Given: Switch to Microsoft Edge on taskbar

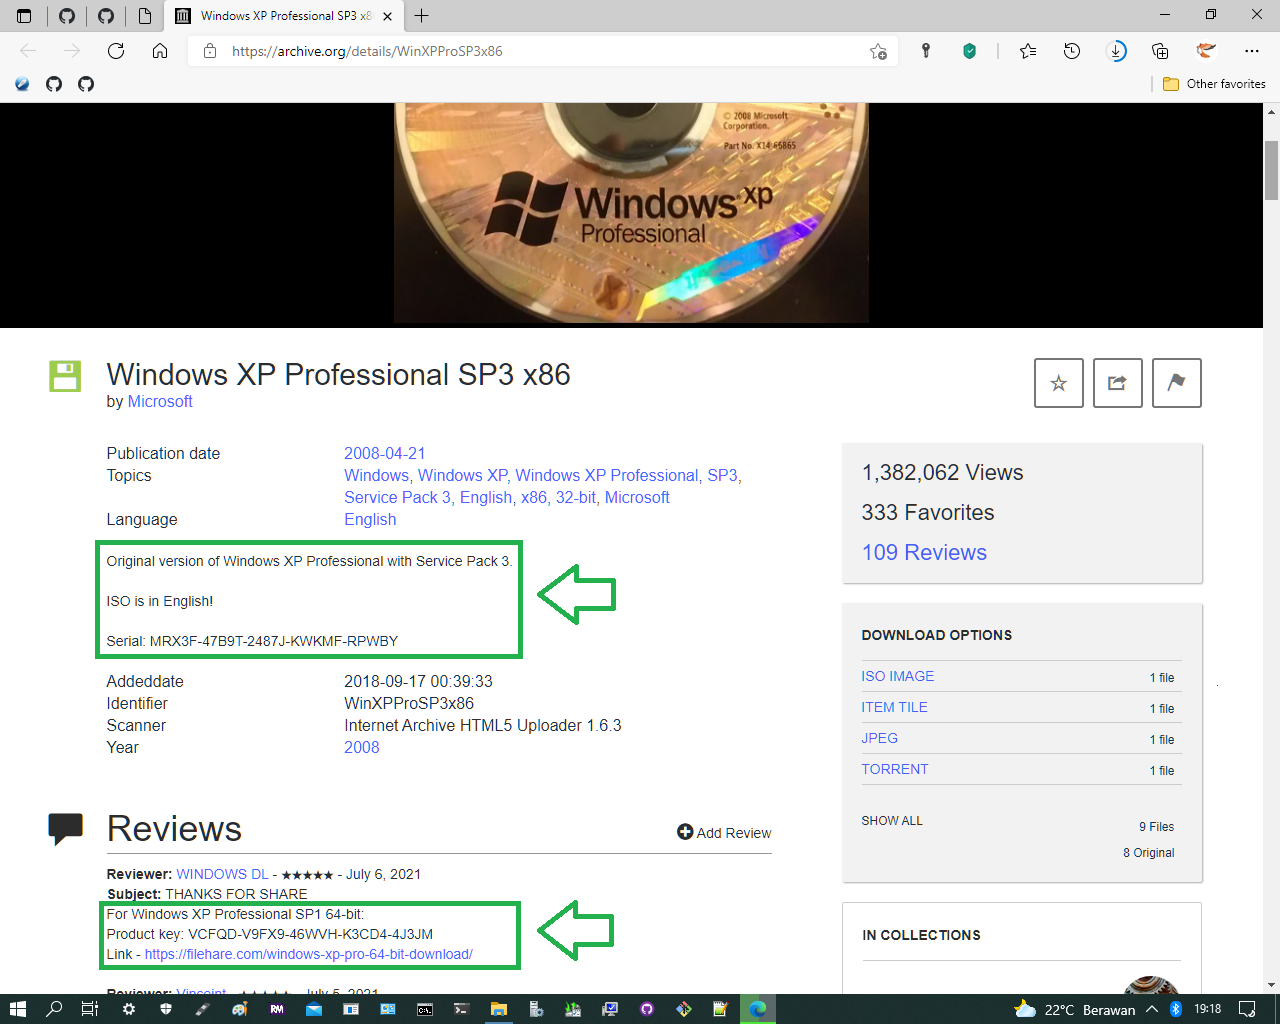Looking at the screenshot, I should click(758, 1009).
